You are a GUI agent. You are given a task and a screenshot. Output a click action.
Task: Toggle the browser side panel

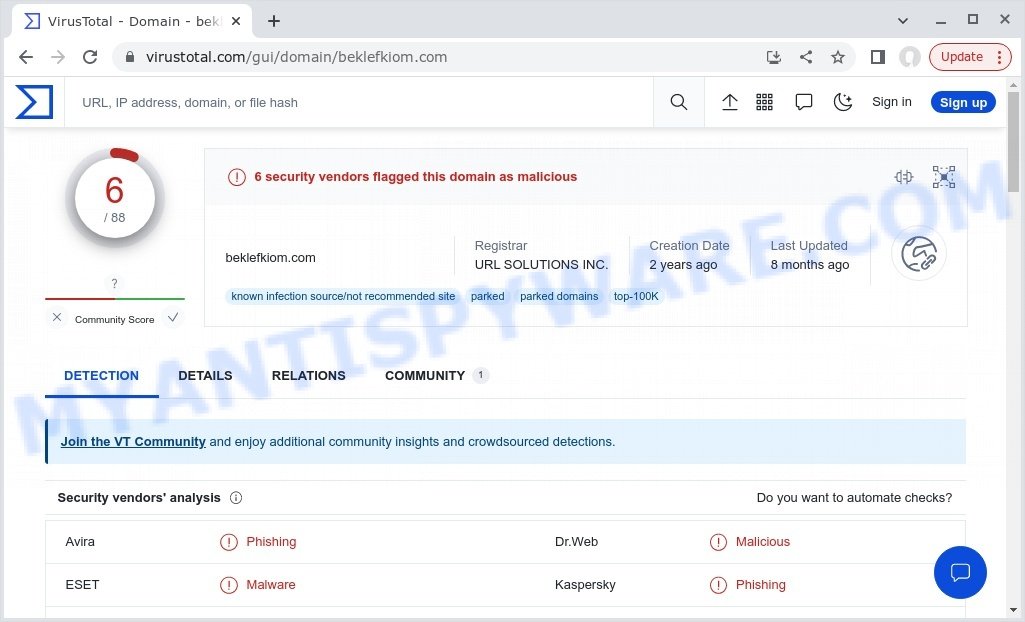click(x=878, y=57)
